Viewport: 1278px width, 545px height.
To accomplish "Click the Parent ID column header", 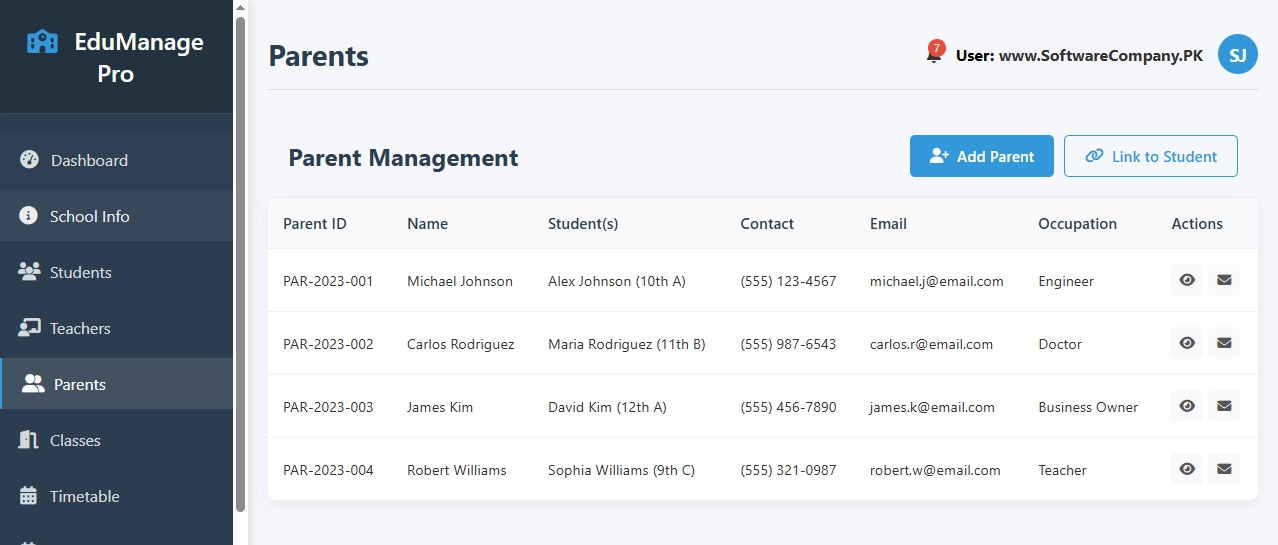I will pos(315,224).
